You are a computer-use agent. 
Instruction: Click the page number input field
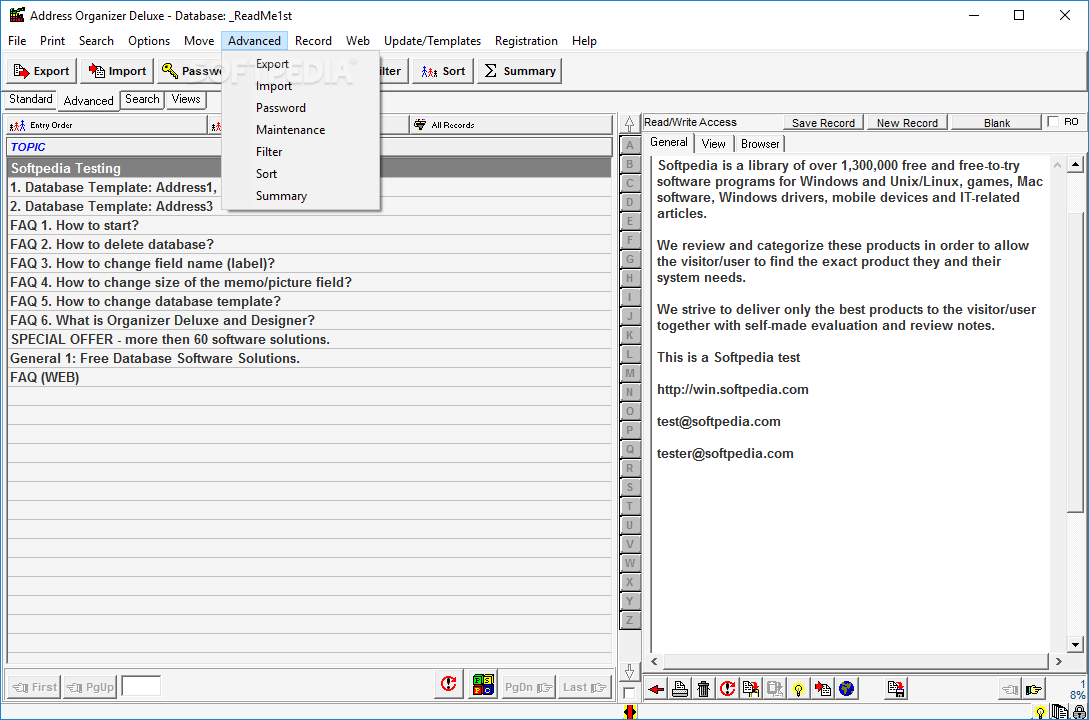click(x=141, y=687)
